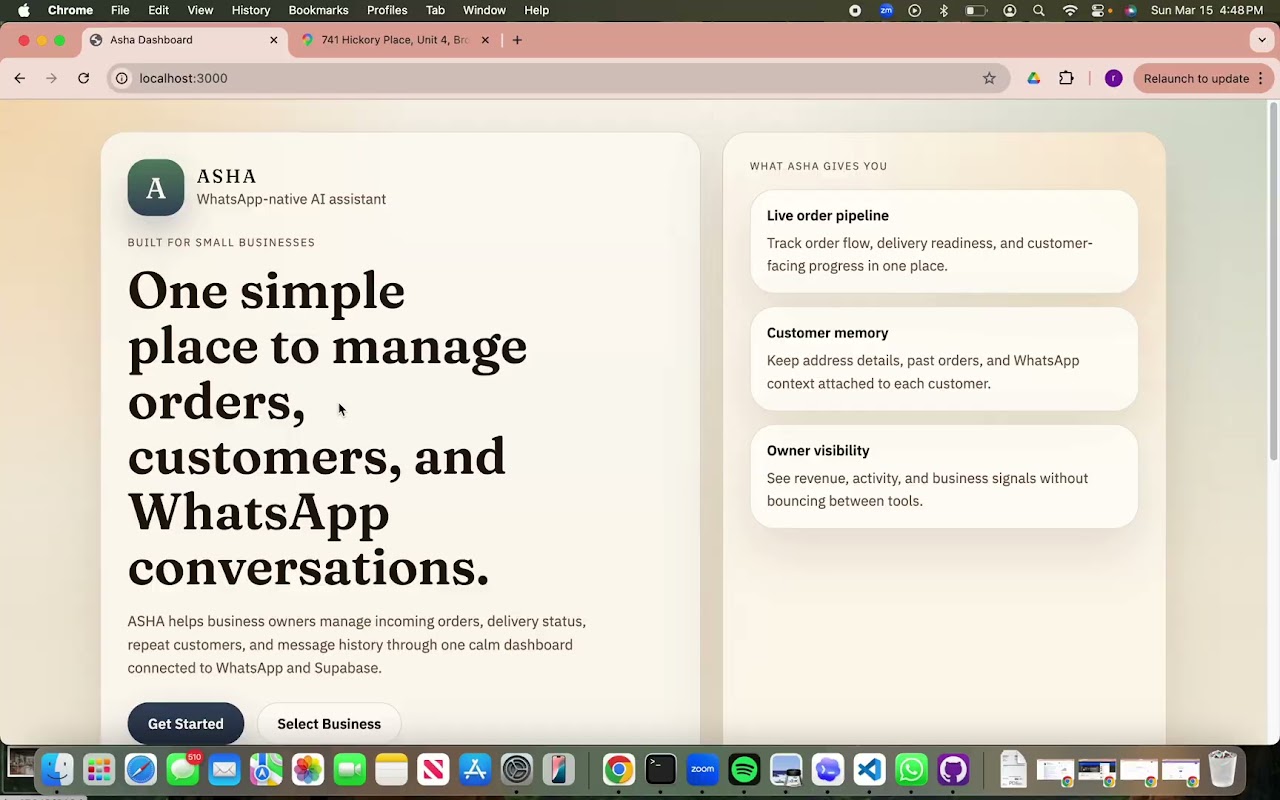Viewport: 1280px width, 800px height.
Task: Open Chrome's three-dot menu
Action: (x=1260, y=78)
